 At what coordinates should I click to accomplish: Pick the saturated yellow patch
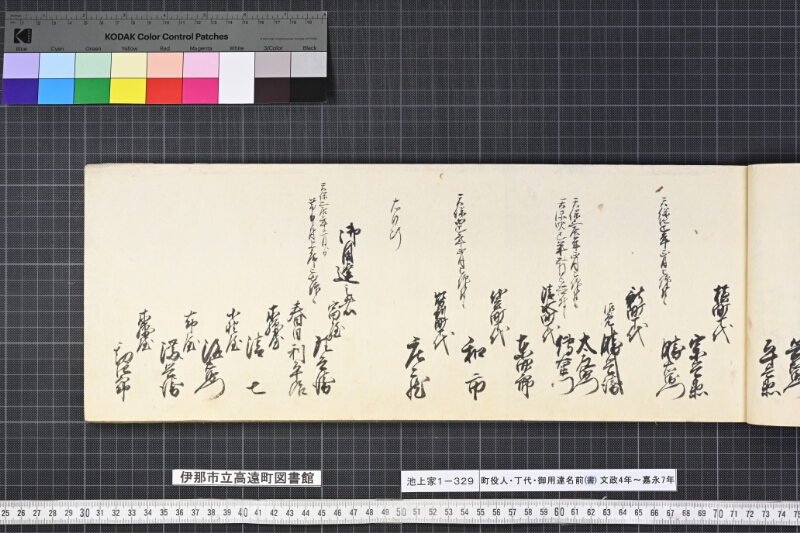coord(128,91)
